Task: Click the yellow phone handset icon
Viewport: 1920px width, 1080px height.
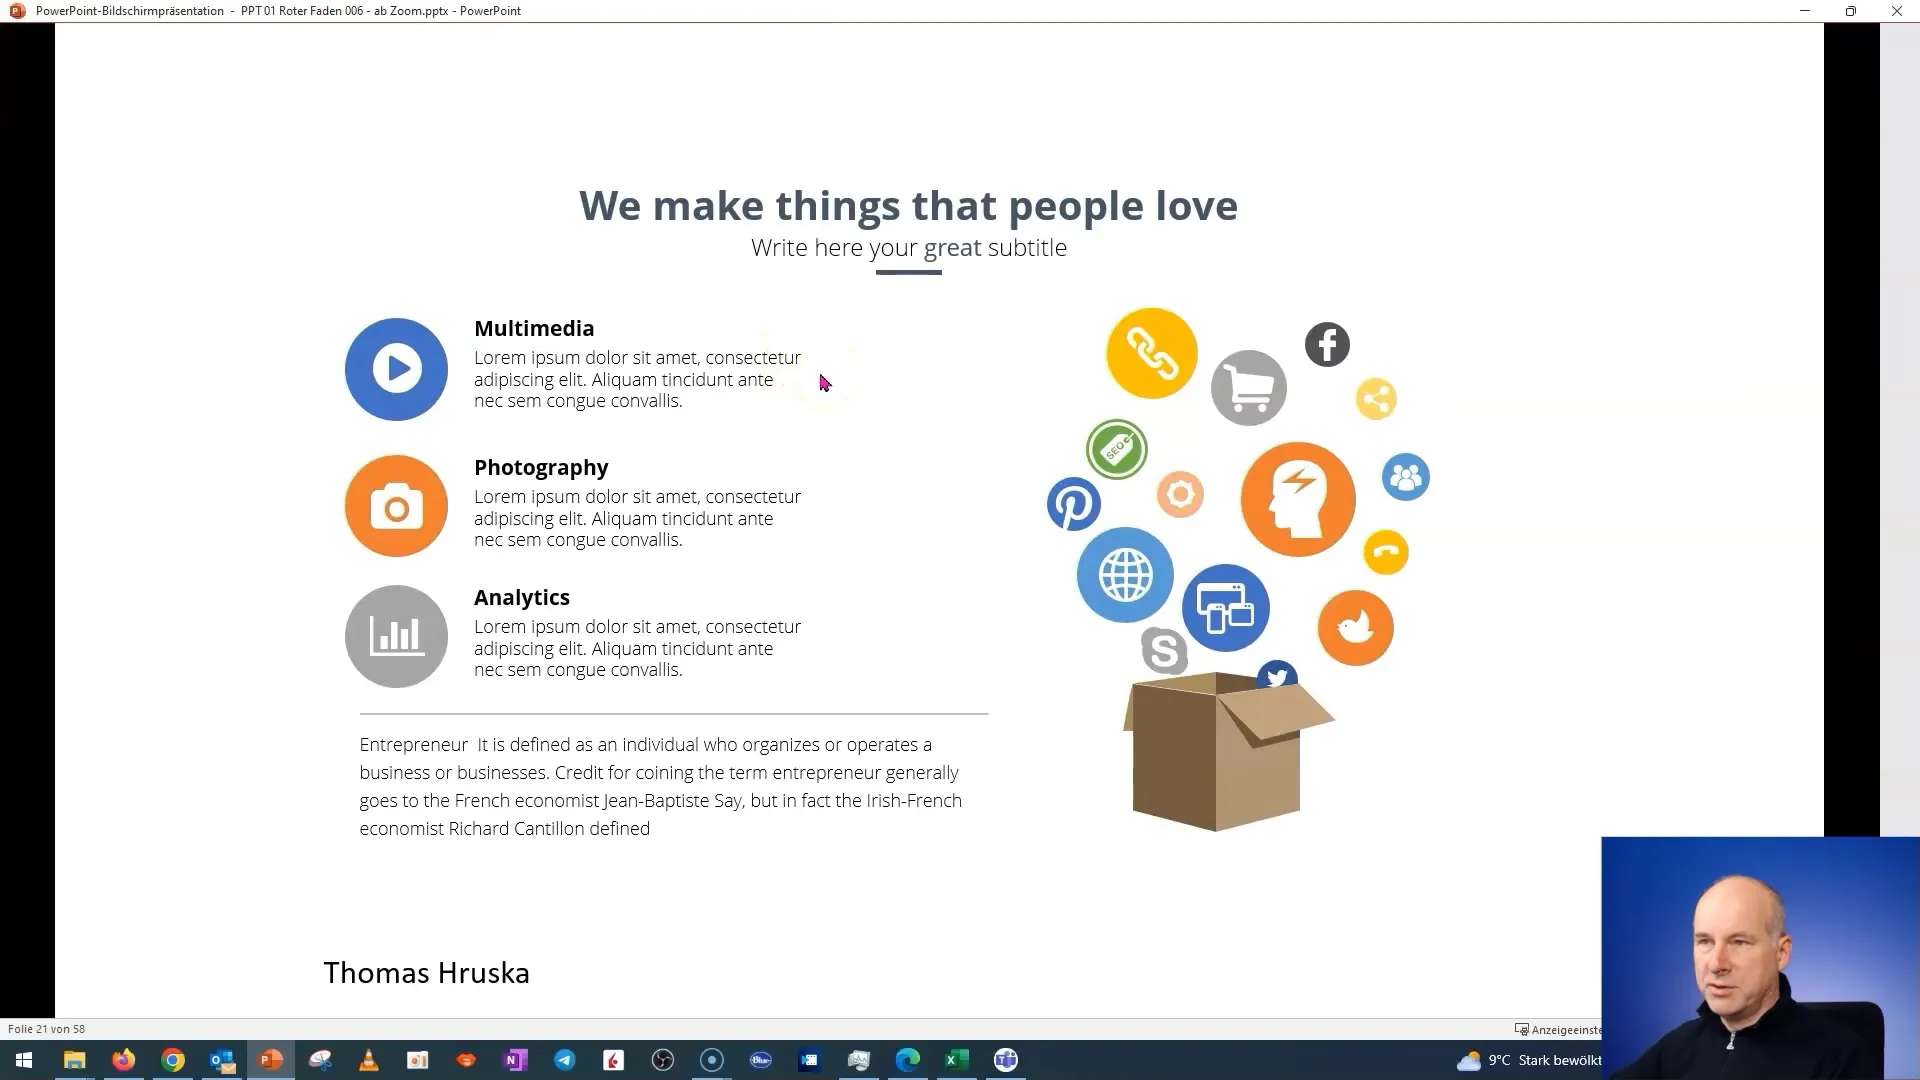Action: (1386, 552)
